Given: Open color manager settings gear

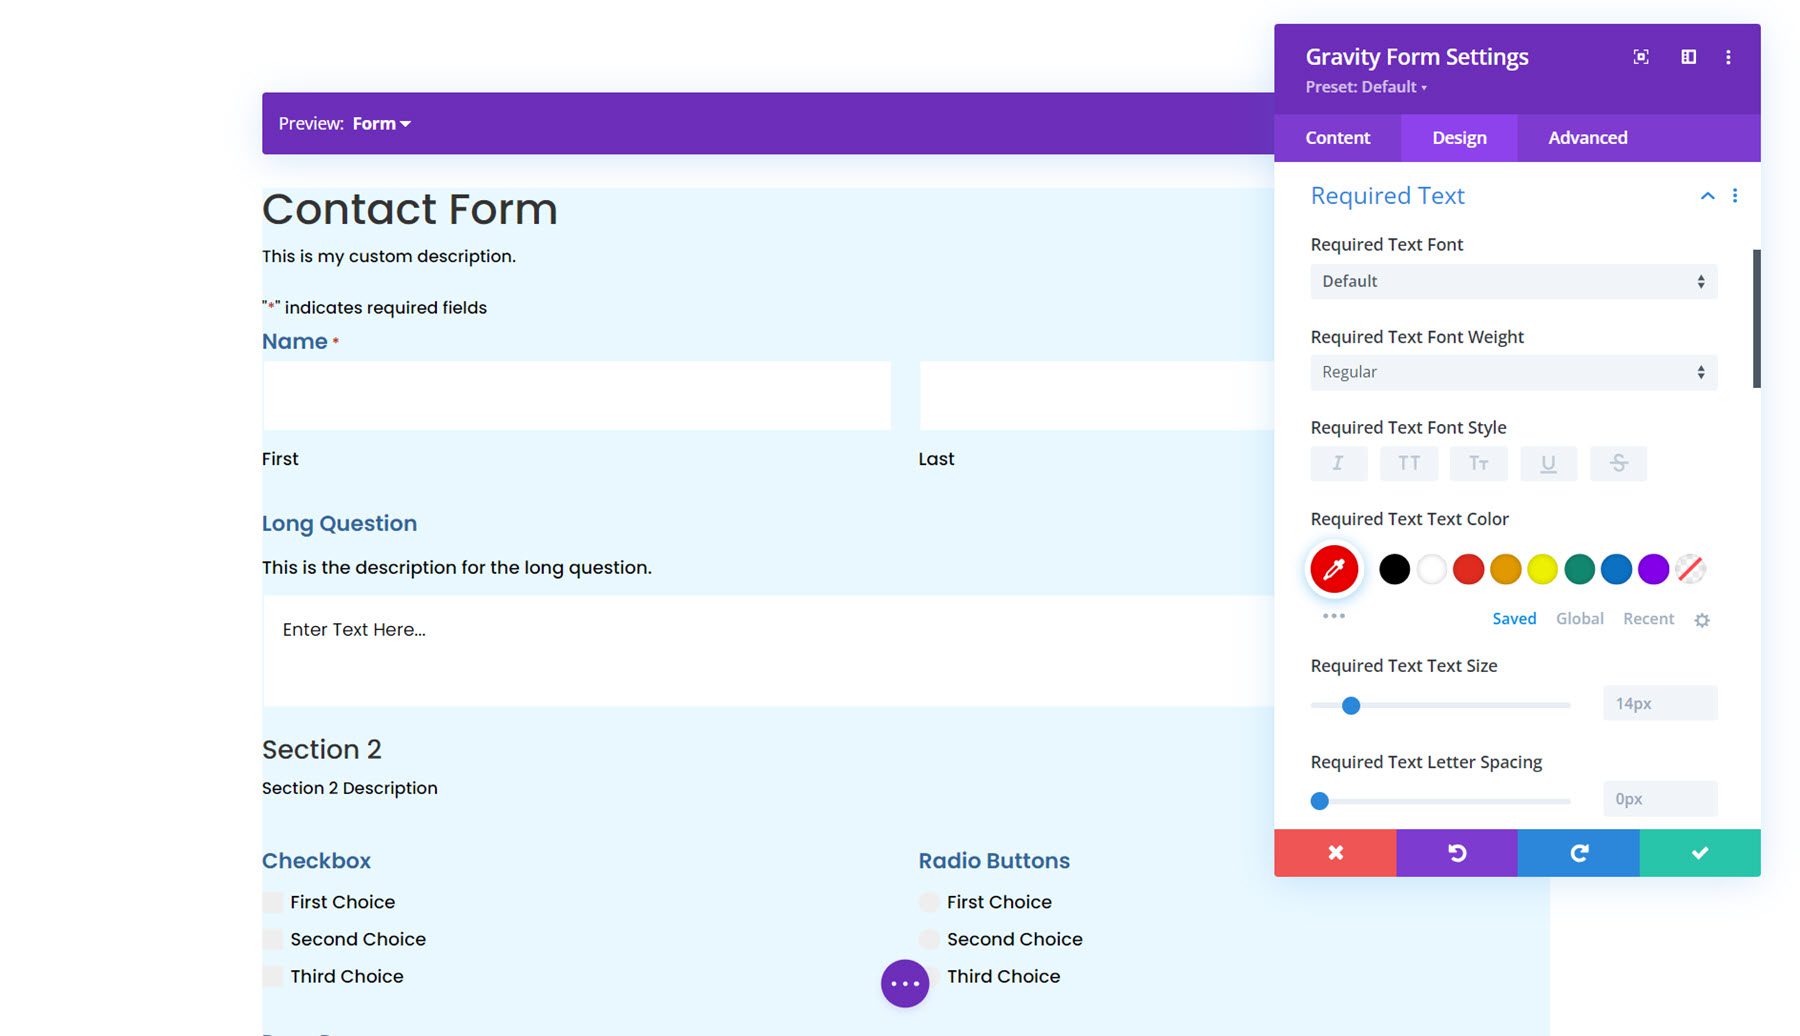Looking at the screenshot, I should click(x=1702, y=620).
